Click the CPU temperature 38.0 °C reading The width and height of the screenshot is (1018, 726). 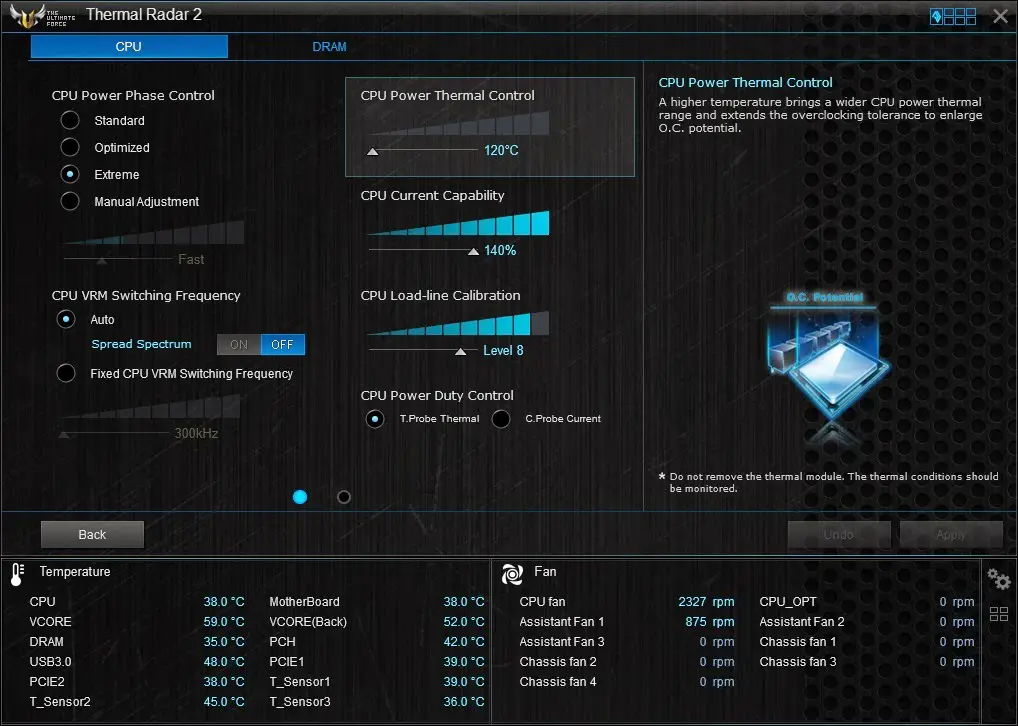224,602
